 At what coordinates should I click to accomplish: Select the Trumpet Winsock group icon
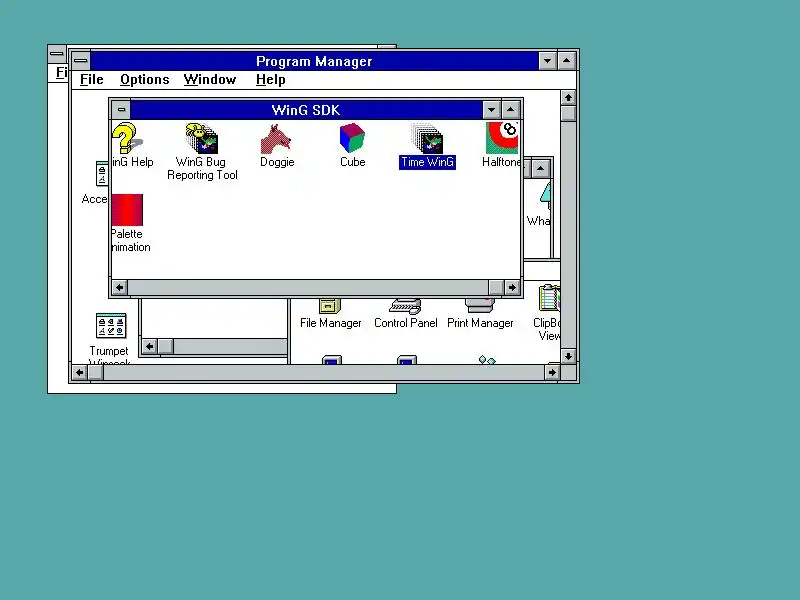pyautogui.click(x=111, y=326)
